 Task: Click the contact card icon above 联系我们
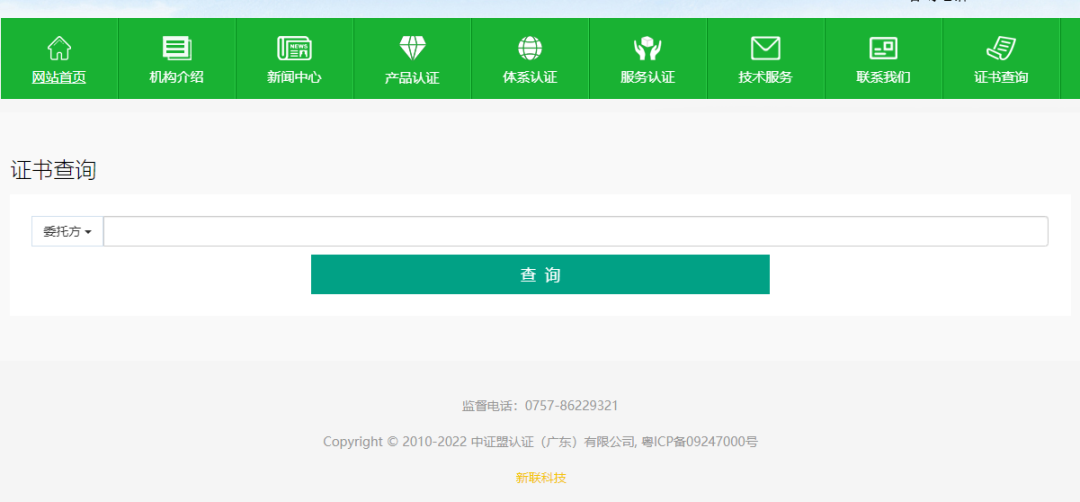tap(883, 47)
